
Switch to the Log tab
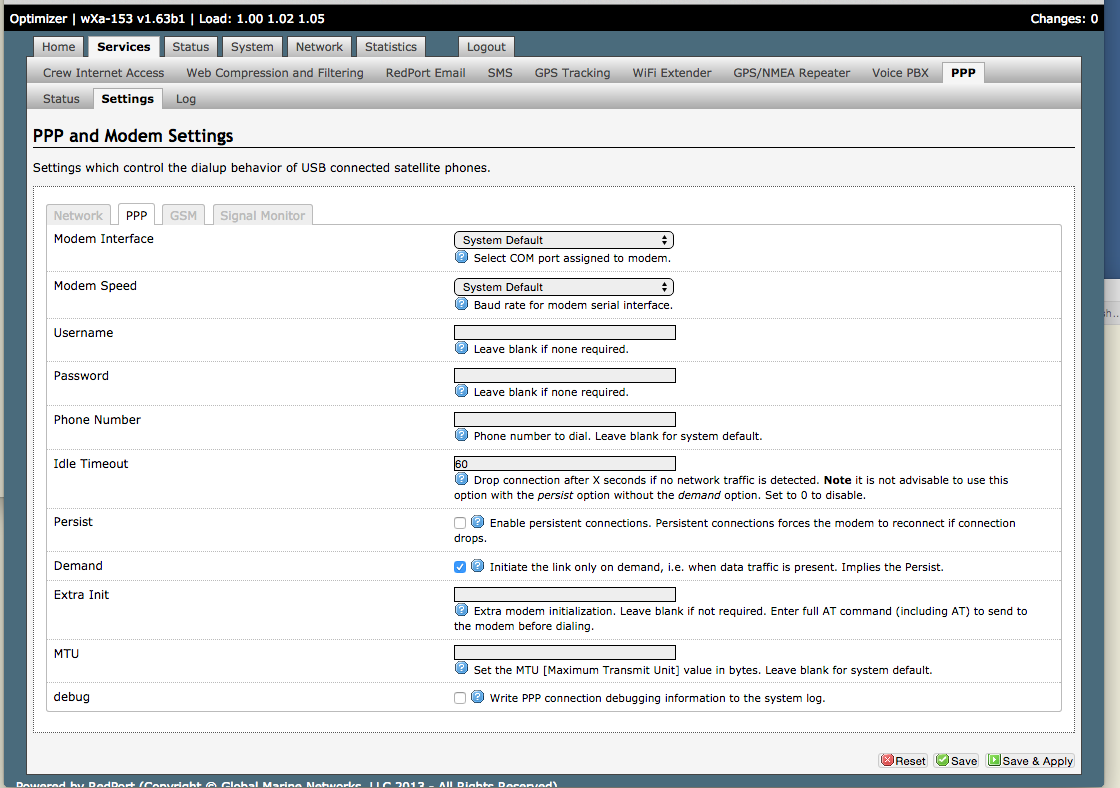[x=185, y=98]
